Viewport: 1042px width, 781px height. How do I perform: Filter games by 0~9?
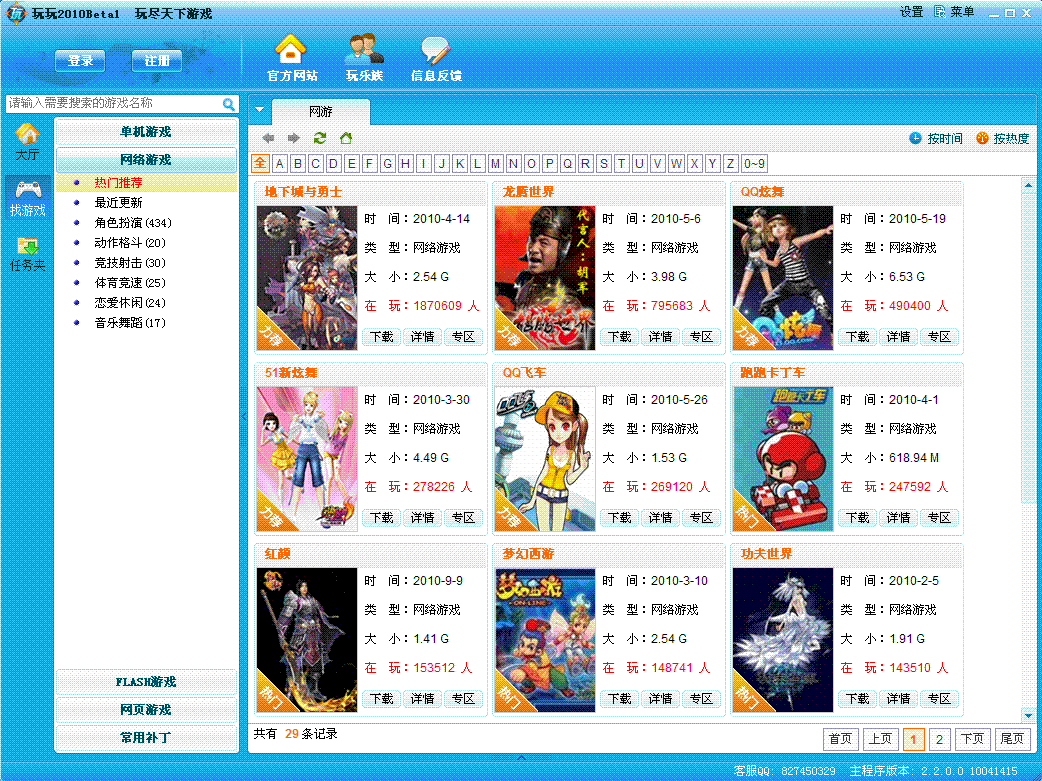[x=755, y=164]
